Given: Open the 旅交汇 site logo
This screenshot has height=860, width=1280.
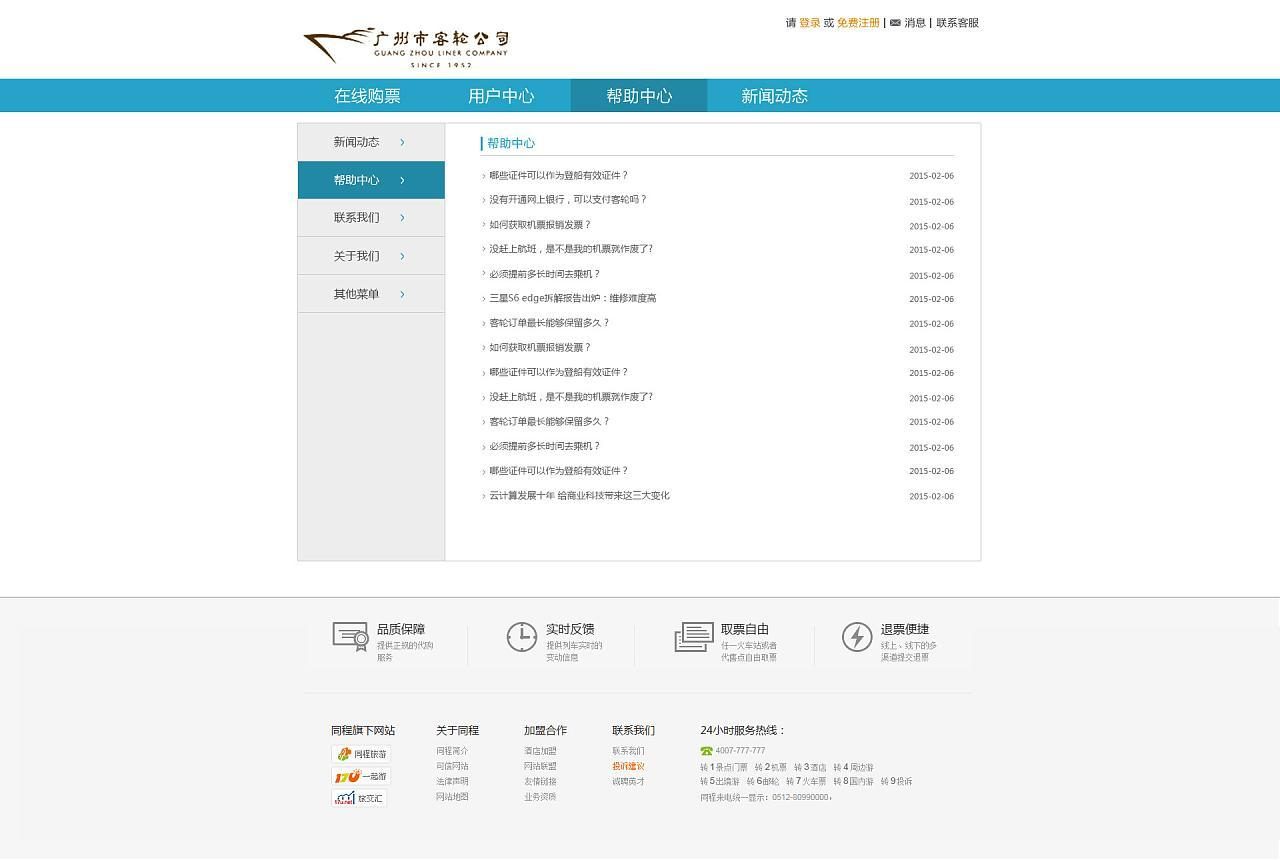Looking at the screenshot, I should [x=359, y=798].
